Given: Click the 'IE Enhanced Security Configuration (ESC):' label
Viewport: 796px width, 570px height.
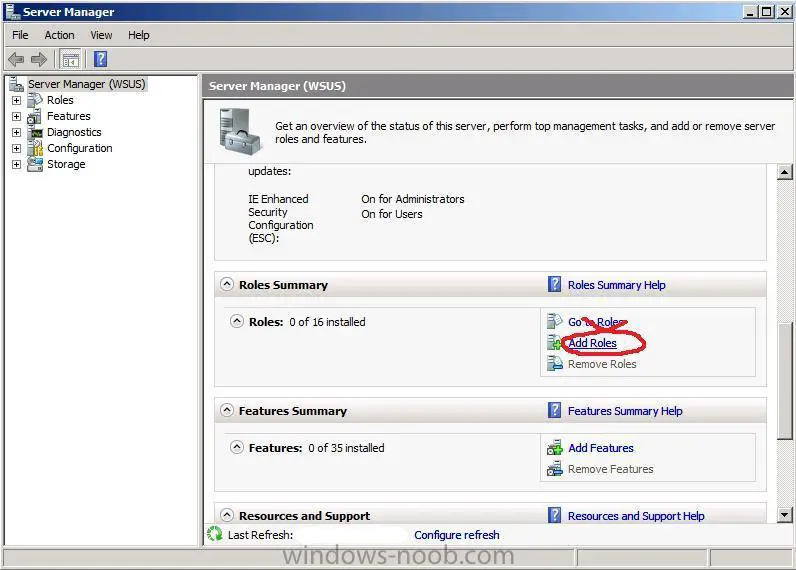Looking at the screenshot, I should pos(281,218).
